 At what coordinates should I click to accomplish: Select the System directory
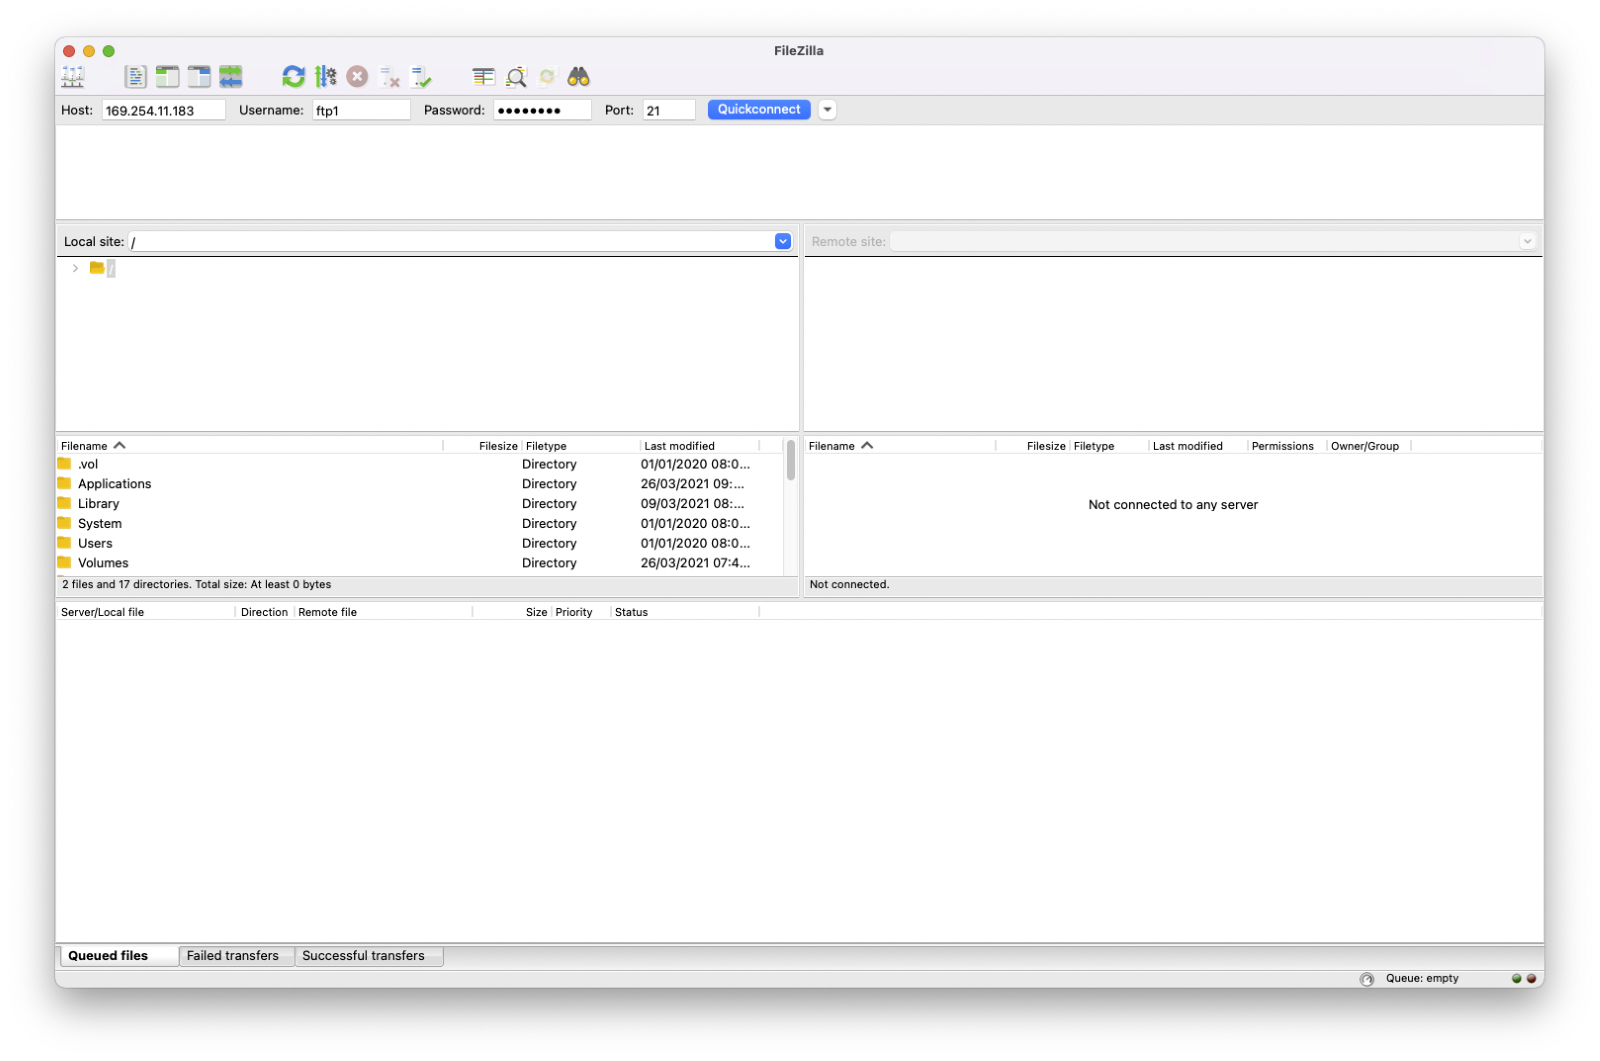point(420,525)
